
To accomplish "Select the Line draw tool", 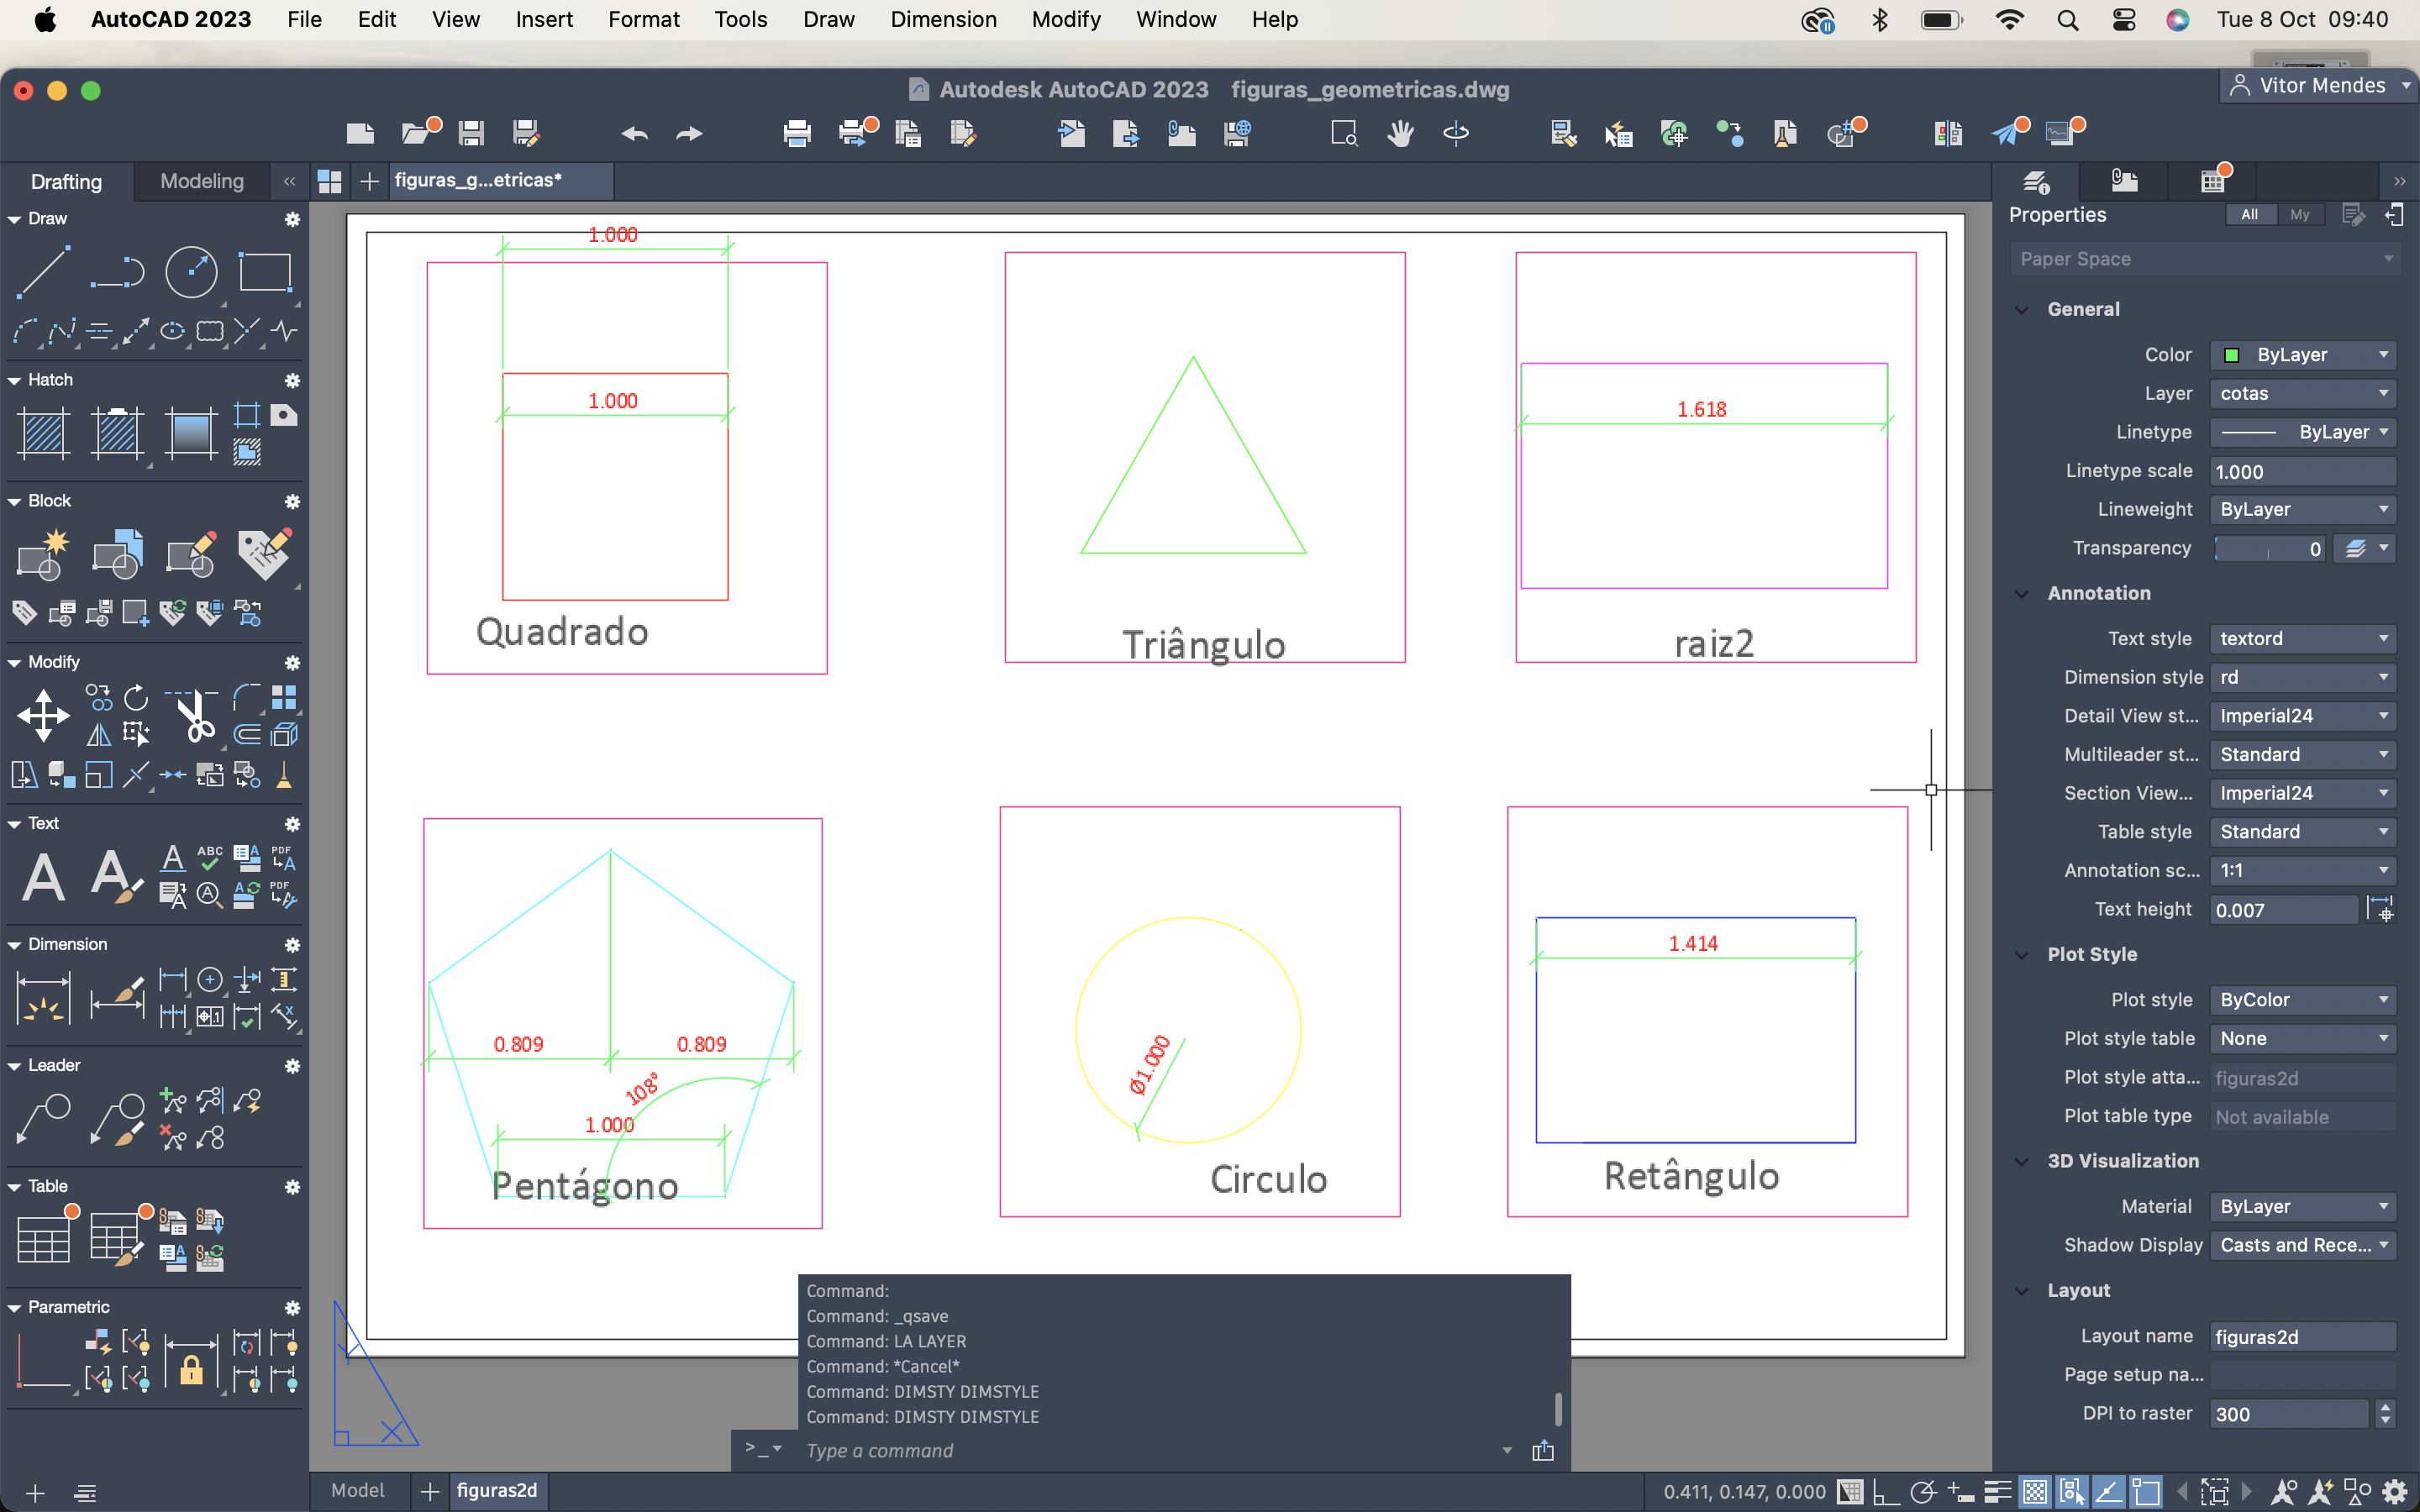I will (44, 272).
